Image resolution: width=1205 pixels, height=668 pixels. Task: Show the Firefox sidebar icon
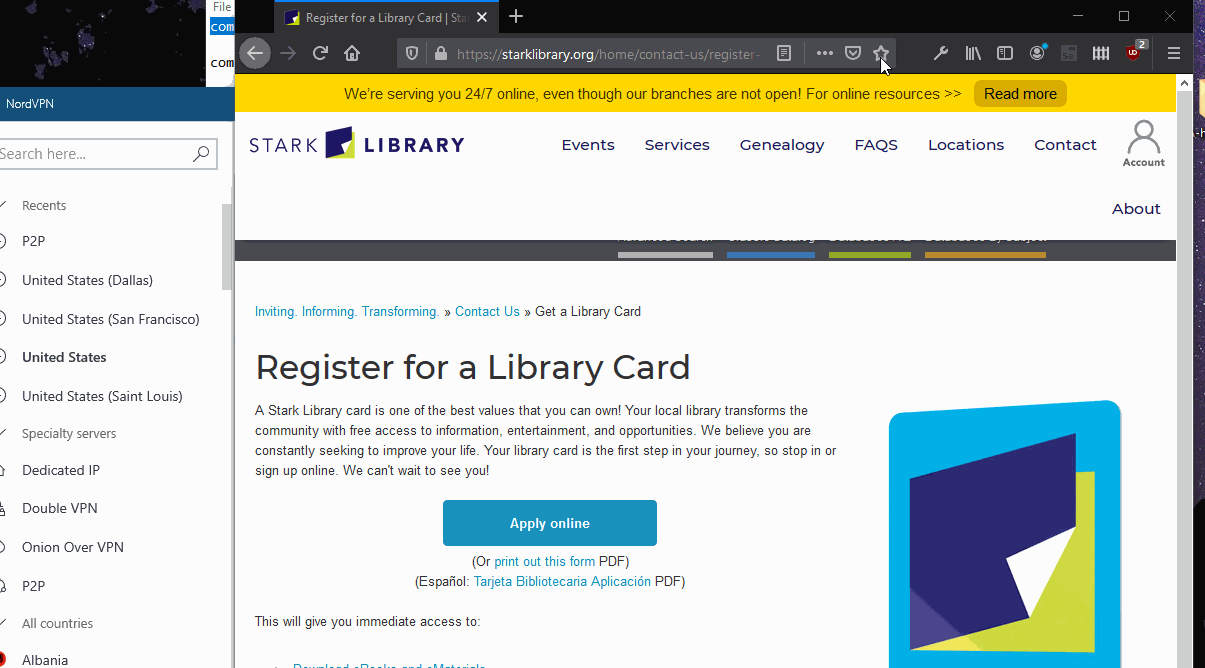click(x=1005, y=54)
